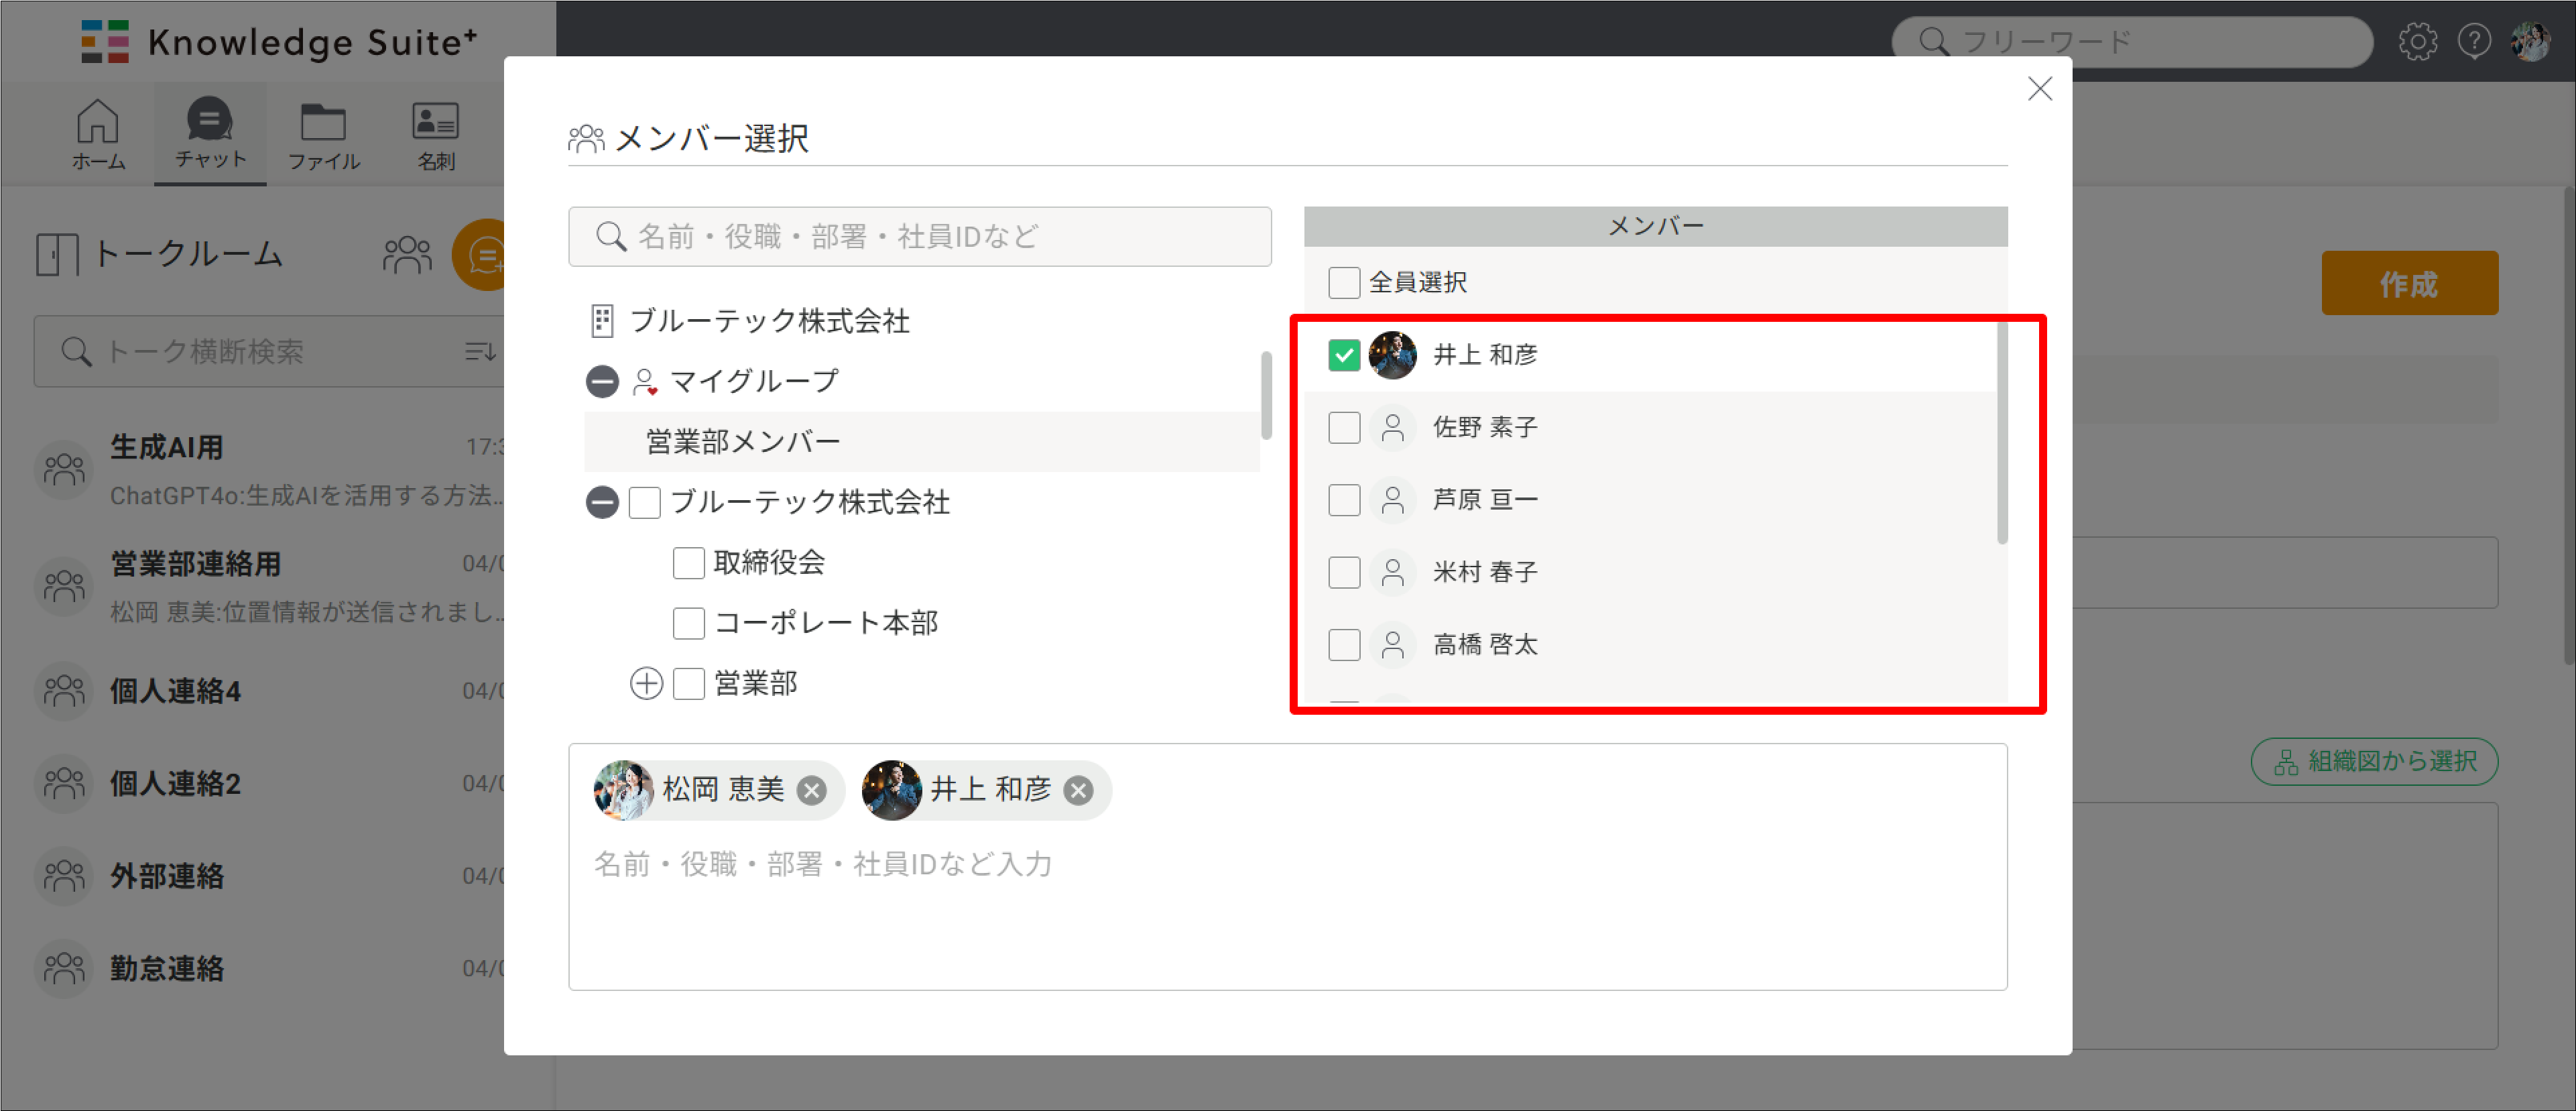Toggle the 全員選択 checkbox
The image size is (2576, 1111).
[1343, 282]
